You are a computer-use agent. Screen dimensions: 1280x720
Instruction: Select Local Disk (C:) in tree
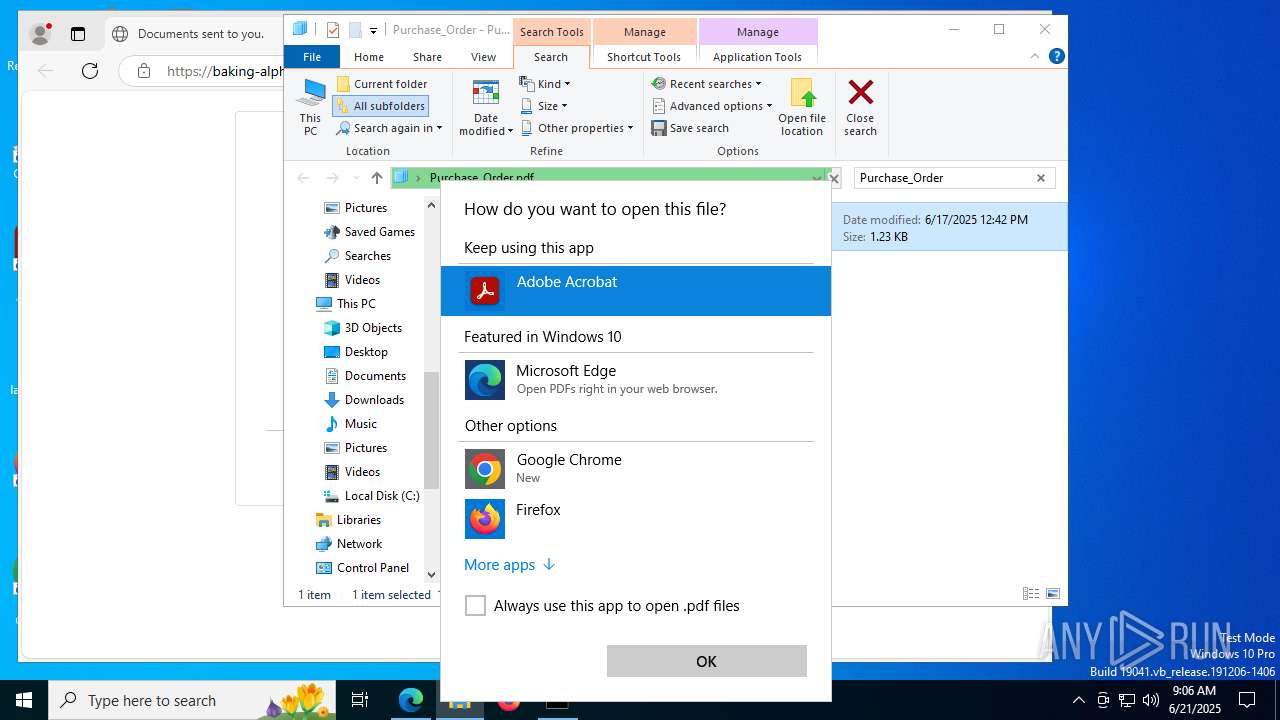pos(381,496)
